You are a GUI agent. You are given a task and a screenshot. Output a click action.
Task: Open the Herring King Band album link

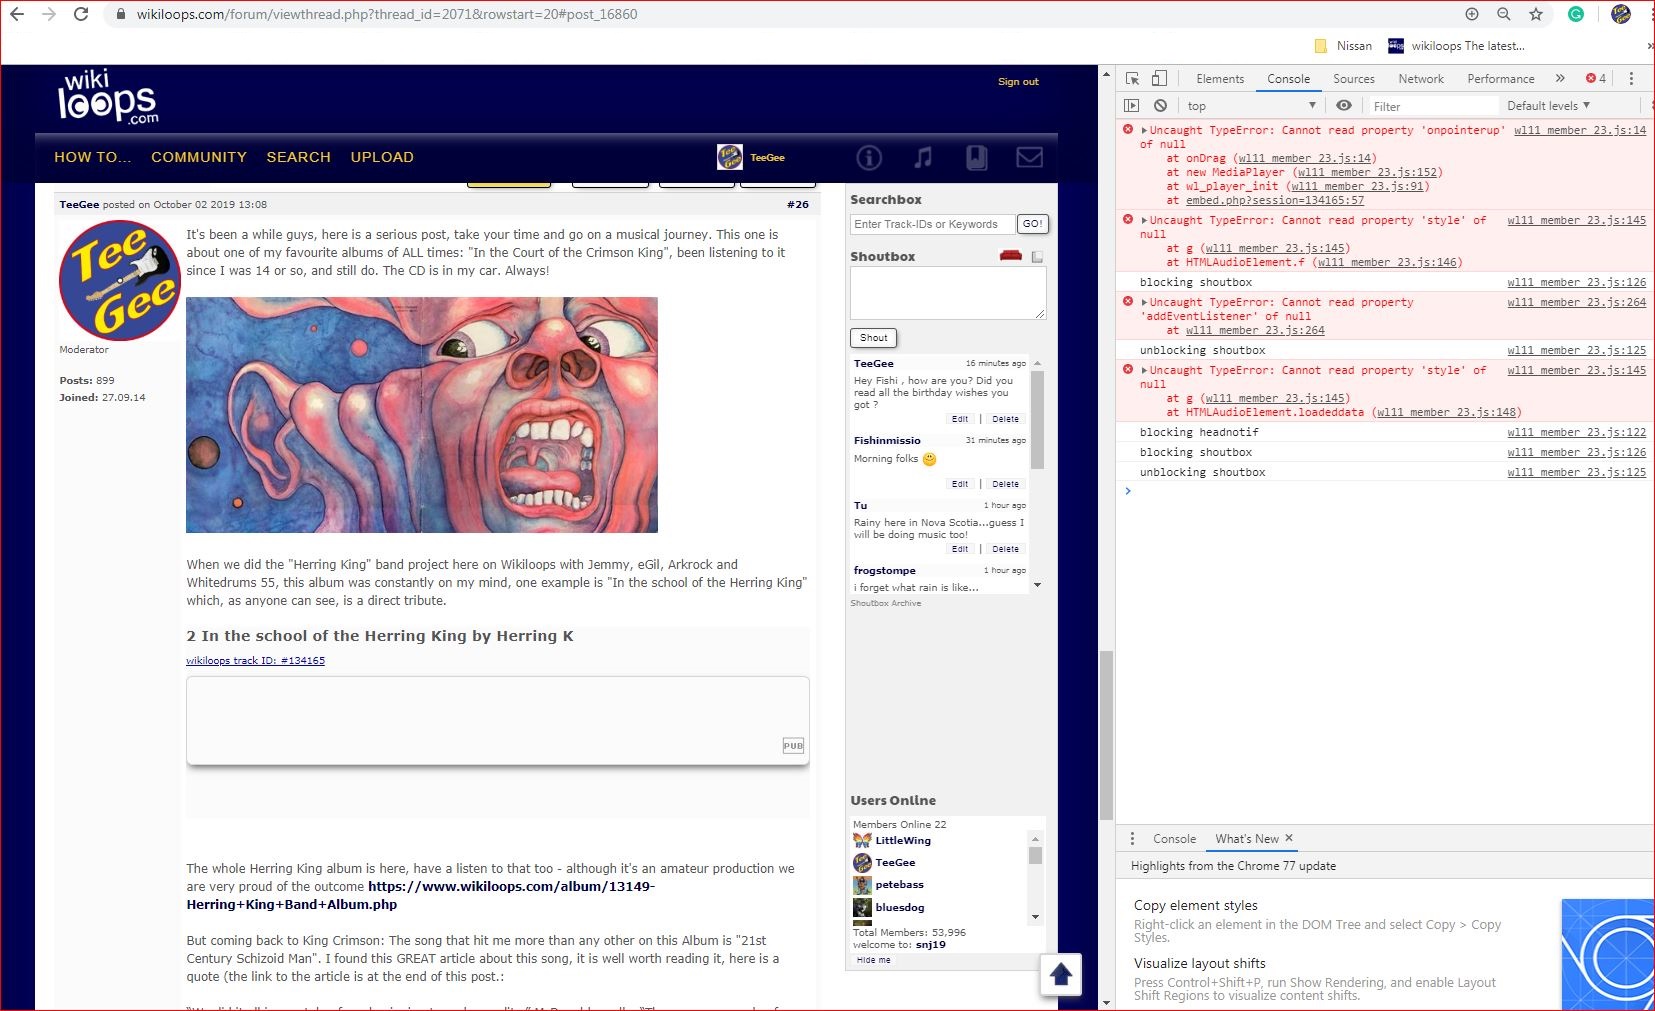(421, 895)
